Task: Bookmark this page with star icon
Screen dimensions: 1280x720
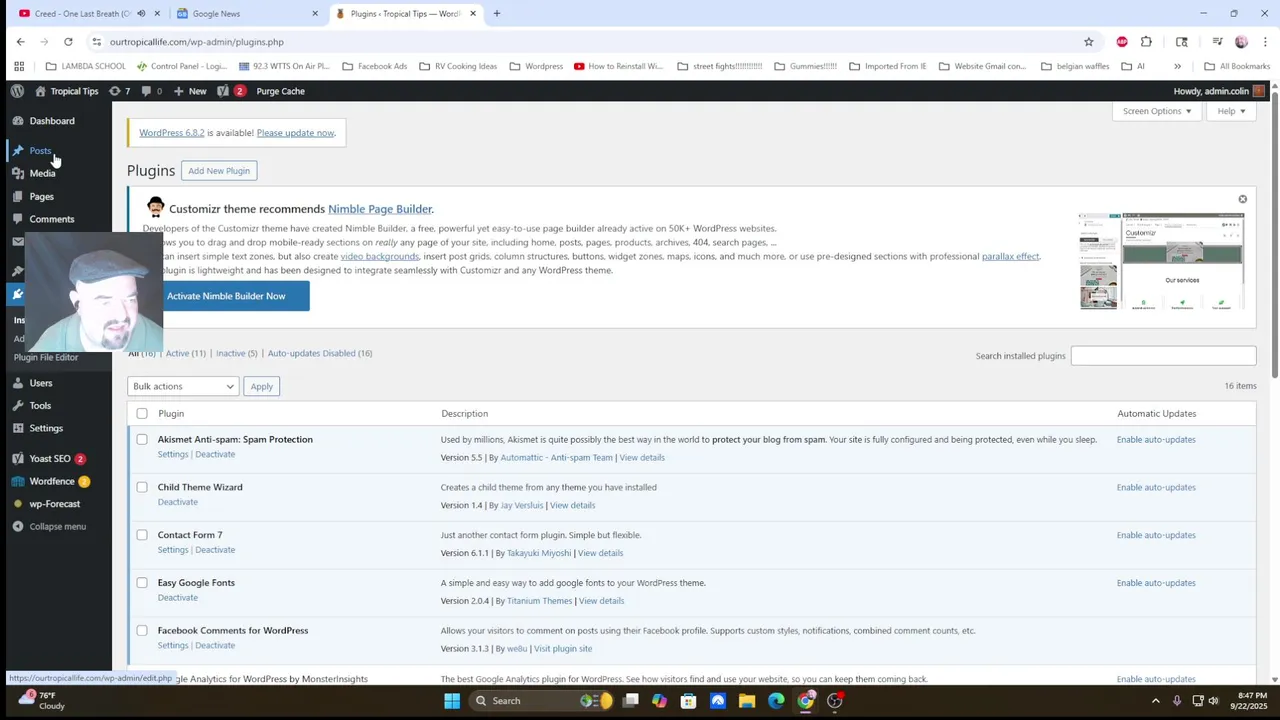Action: pyautogui.click(x=1089, y=42)
